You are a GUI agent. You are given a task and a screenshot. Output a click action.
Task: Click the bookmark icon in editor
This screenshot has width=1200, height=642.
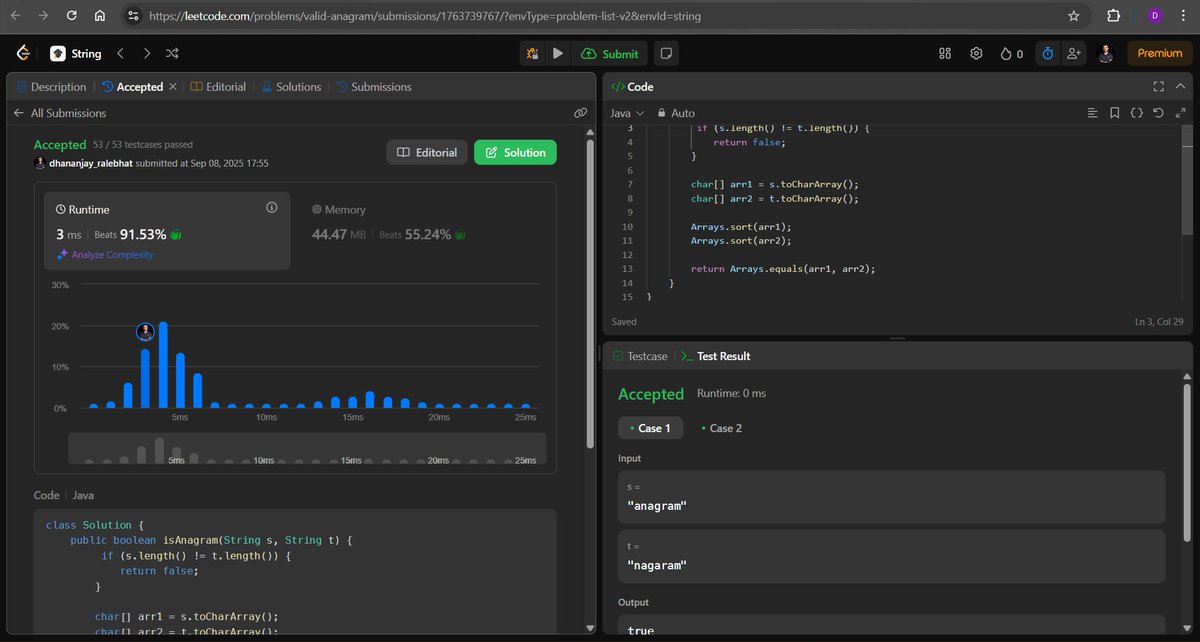coord(1114,113)
